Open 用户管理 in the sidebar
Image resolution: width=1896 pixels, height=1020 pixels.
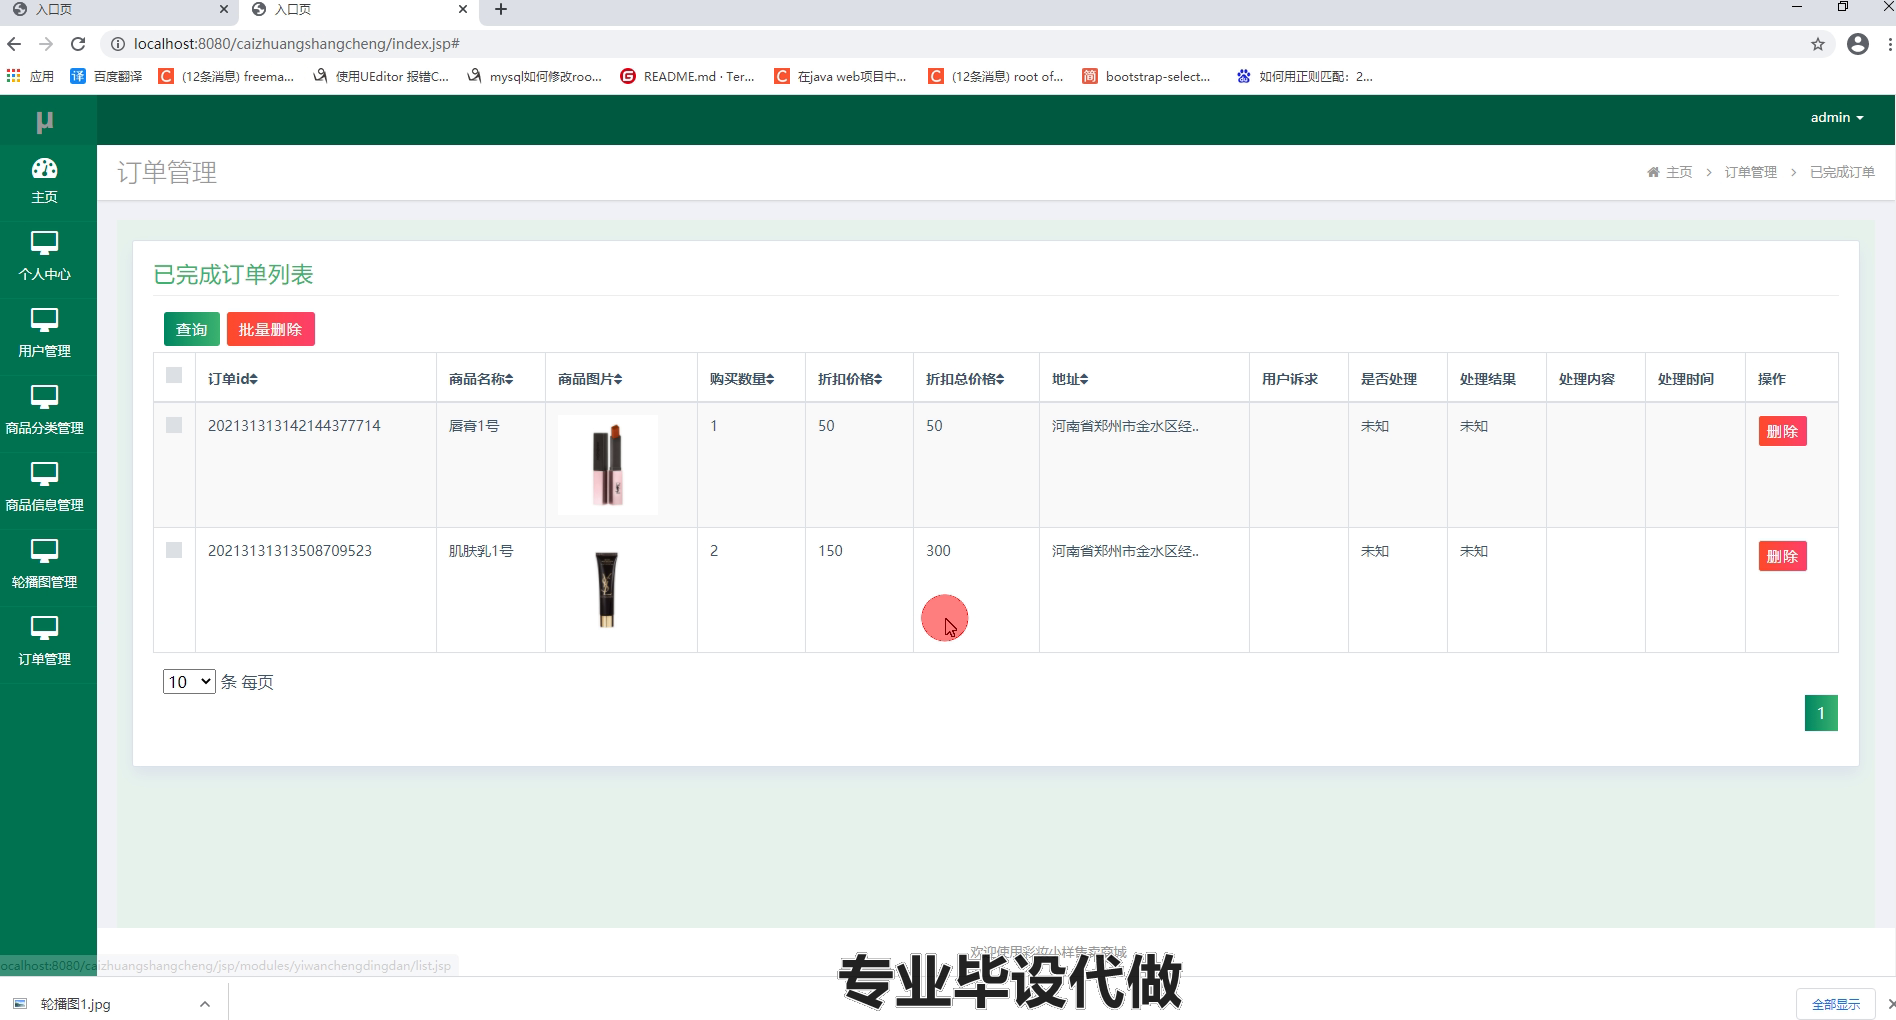[44, 335]
